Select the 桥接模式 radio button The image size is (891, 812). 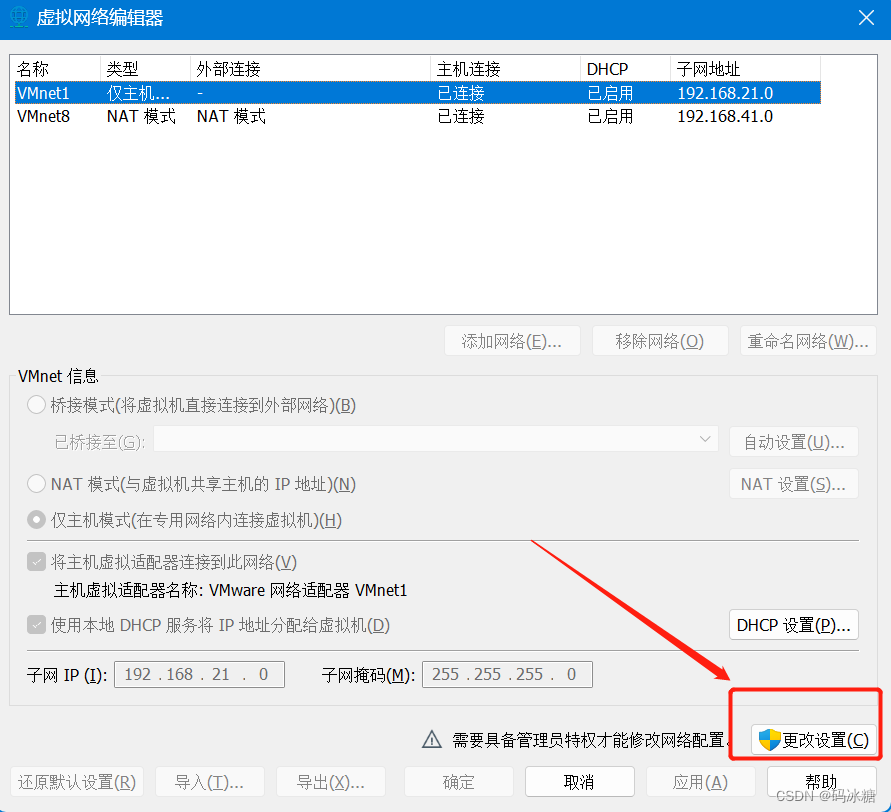pyautogui.click(x=36, y=405)
